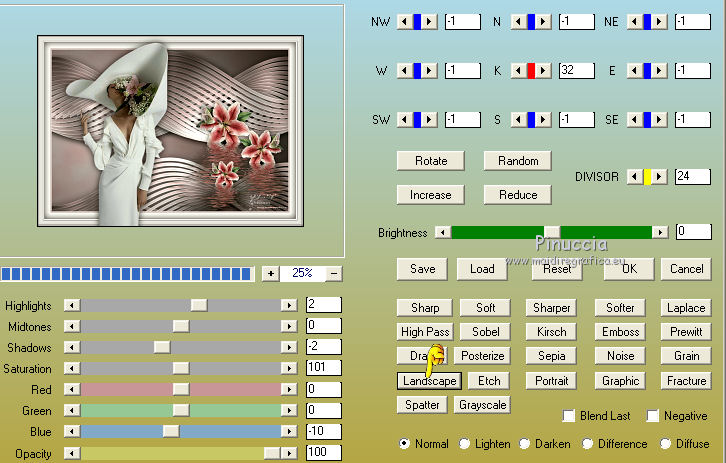The height and width of the screenshot is (463, 726).
Task: Select the Difference blend mode
Action: (588, 444)
